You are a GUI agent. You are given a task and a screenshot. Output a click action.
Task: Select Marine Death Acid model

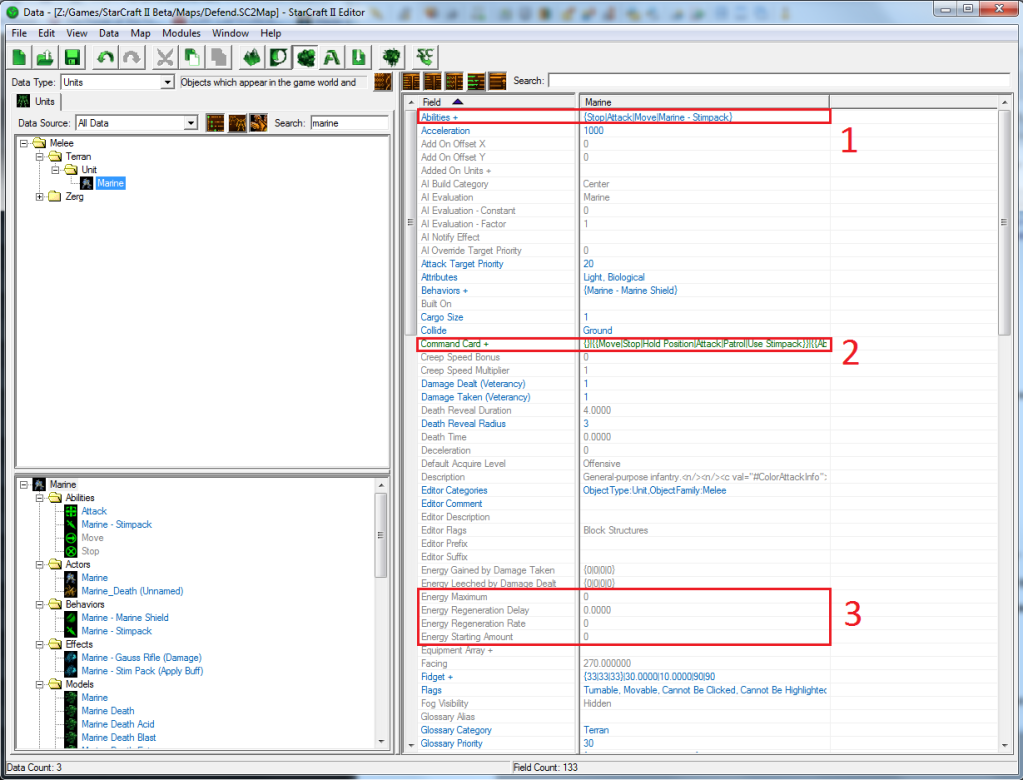tap(118, 724)
